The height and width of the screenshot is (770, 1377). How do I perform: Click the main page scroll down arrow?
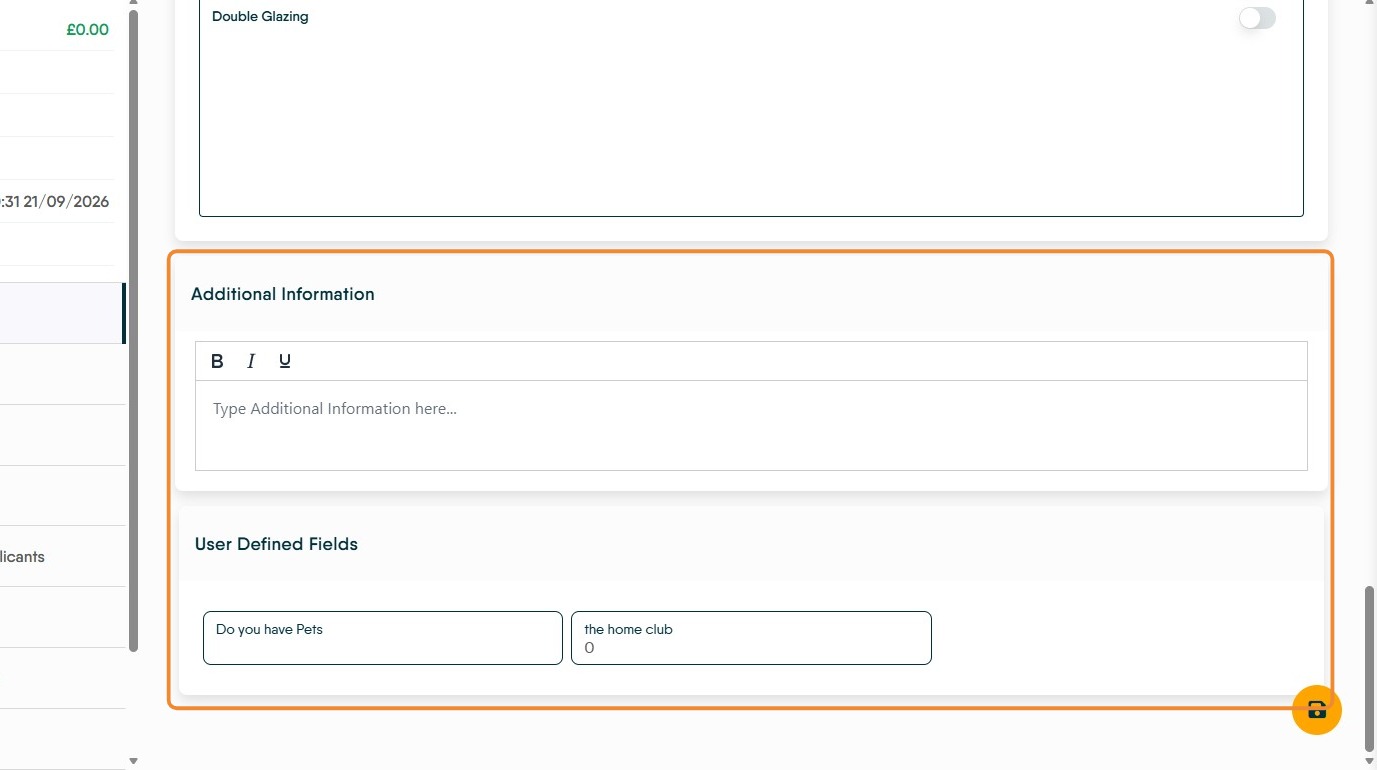point(1370,762)
